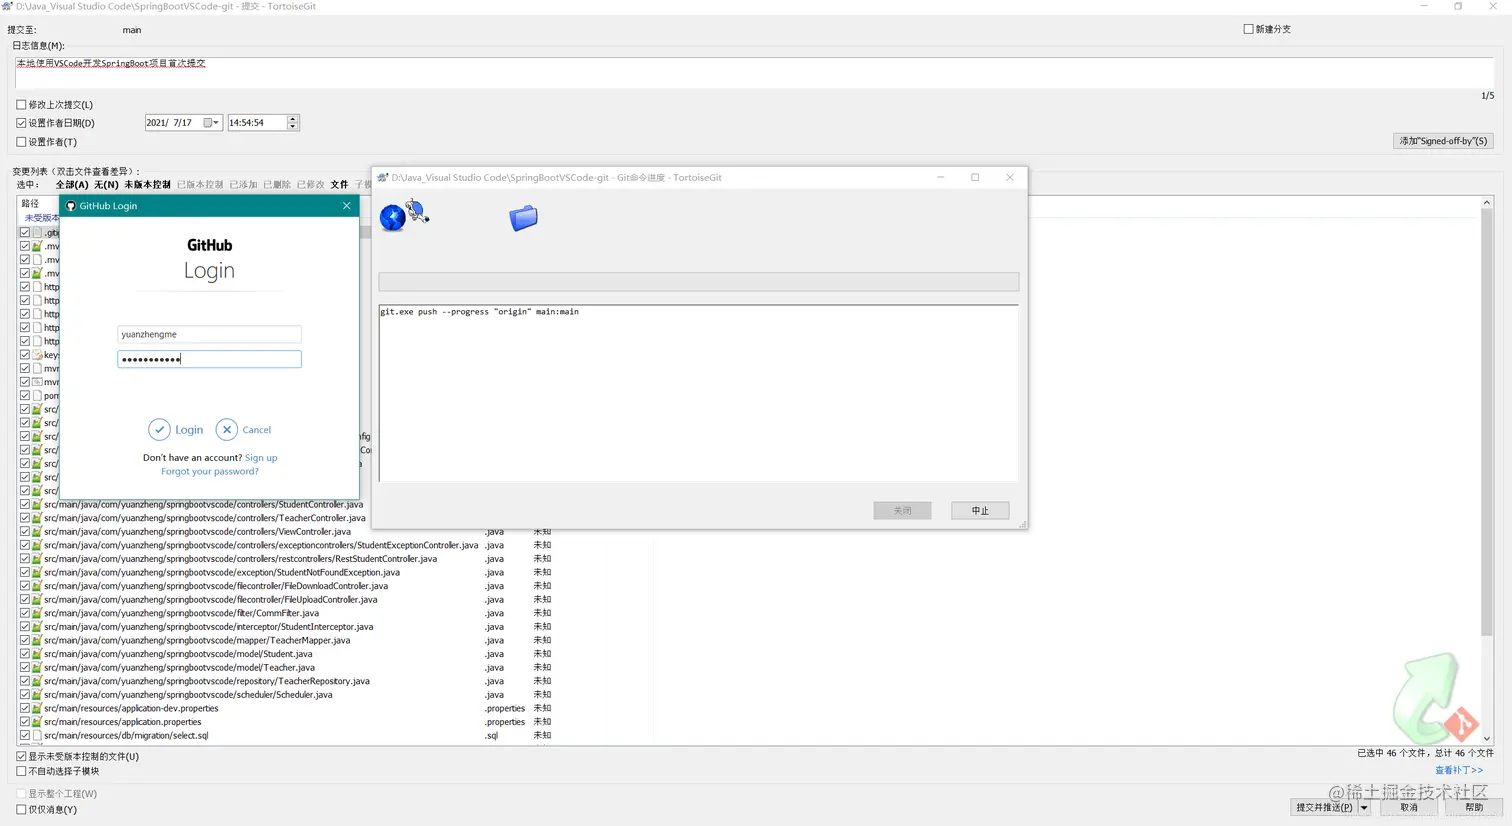This screenshot has height=826, width=1512.
Task: Open the author date calendar dropdown
Action: click(212, 123)
